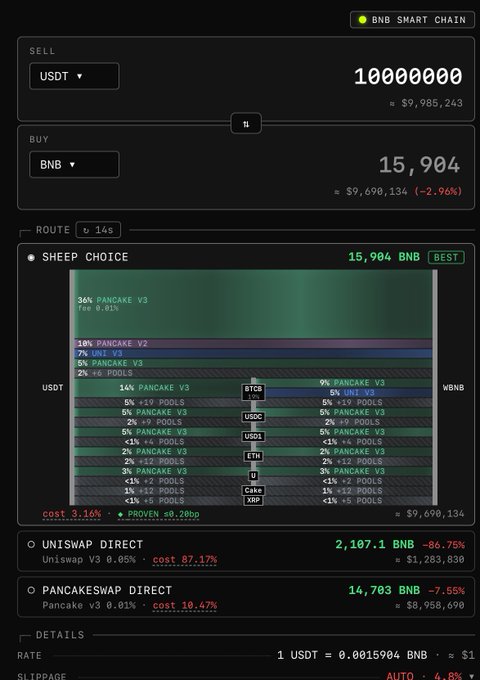480x680 pixels.
Task: Click the swap sell/buy direction arrows icon
Action: 246,124
